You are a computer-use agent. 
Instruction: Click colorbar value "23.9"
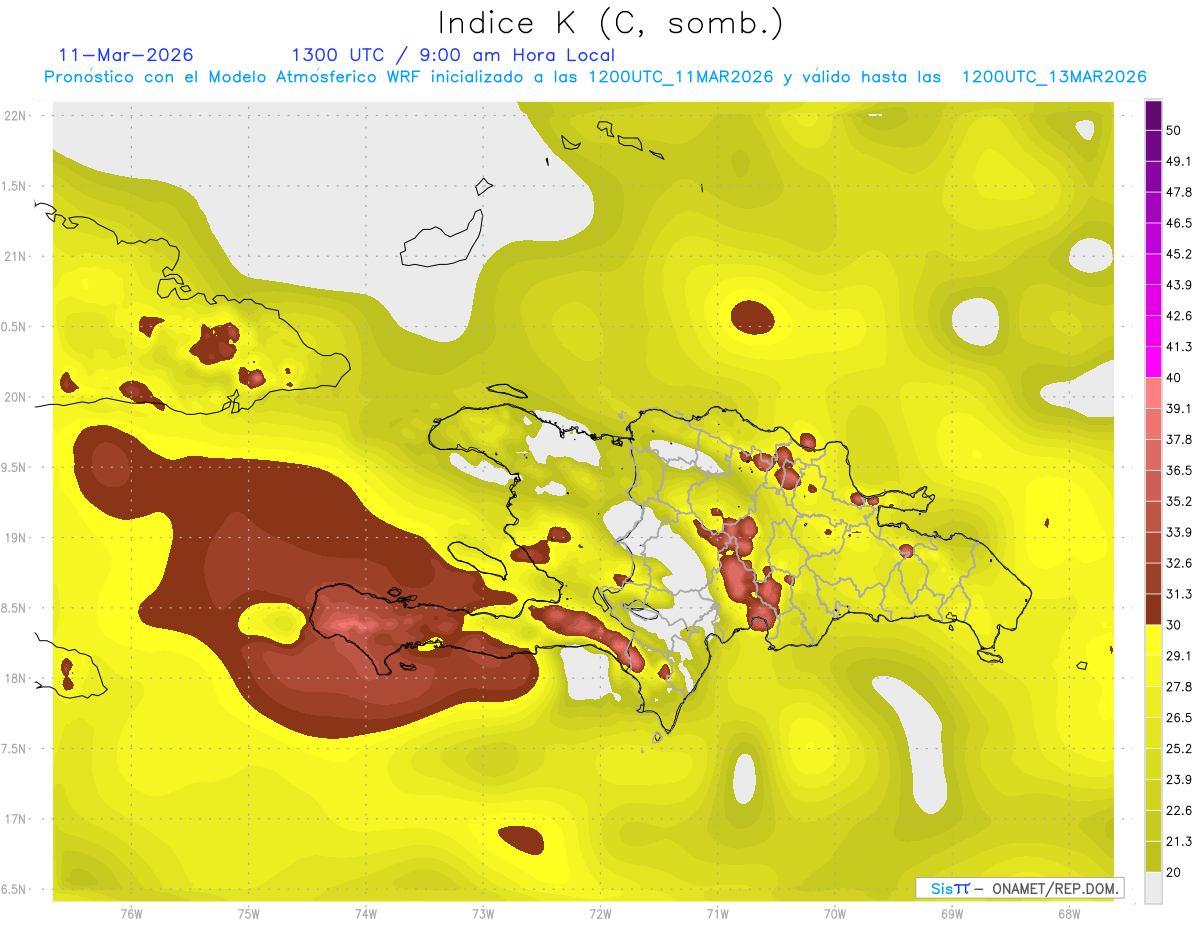click(1179, 780)
